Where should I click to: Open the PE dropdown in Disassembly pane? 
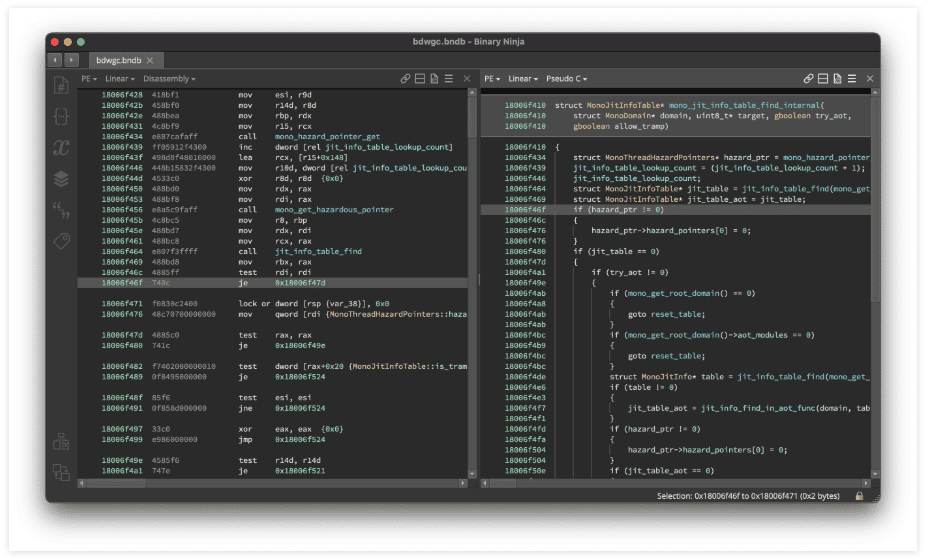[89, 79]
